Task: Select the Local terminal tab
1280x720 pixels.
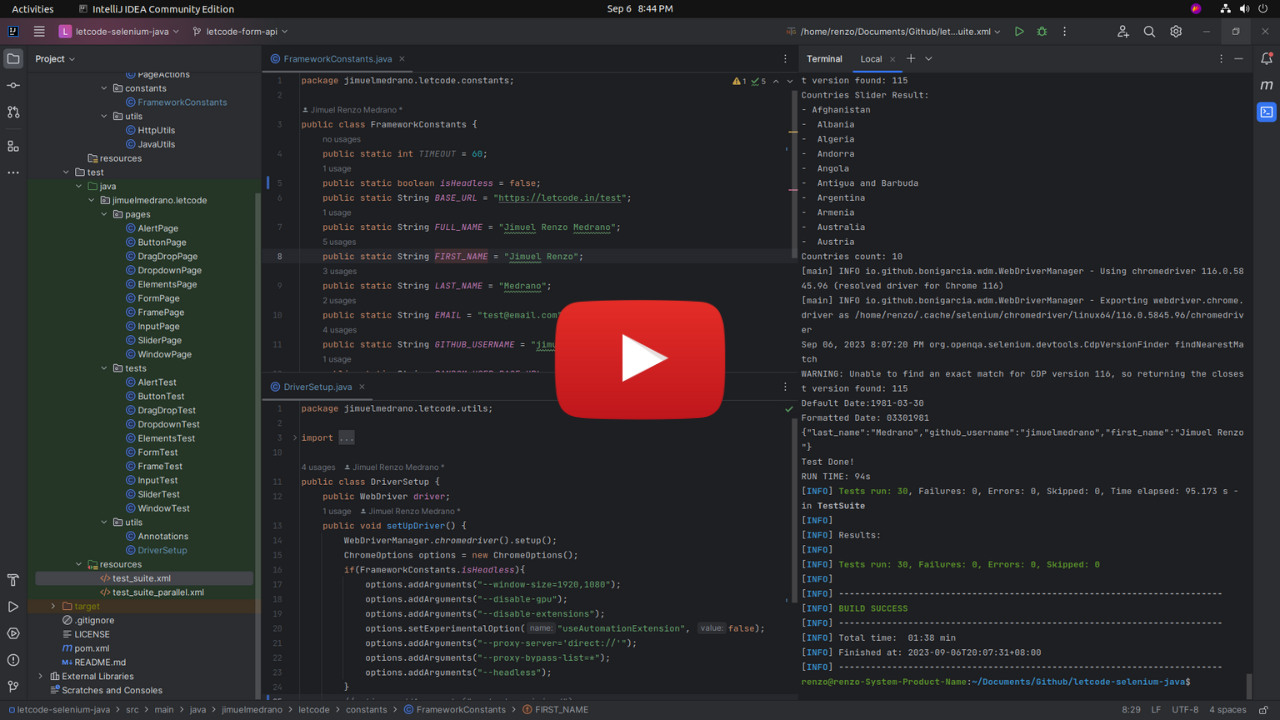Action: [871, 59]
